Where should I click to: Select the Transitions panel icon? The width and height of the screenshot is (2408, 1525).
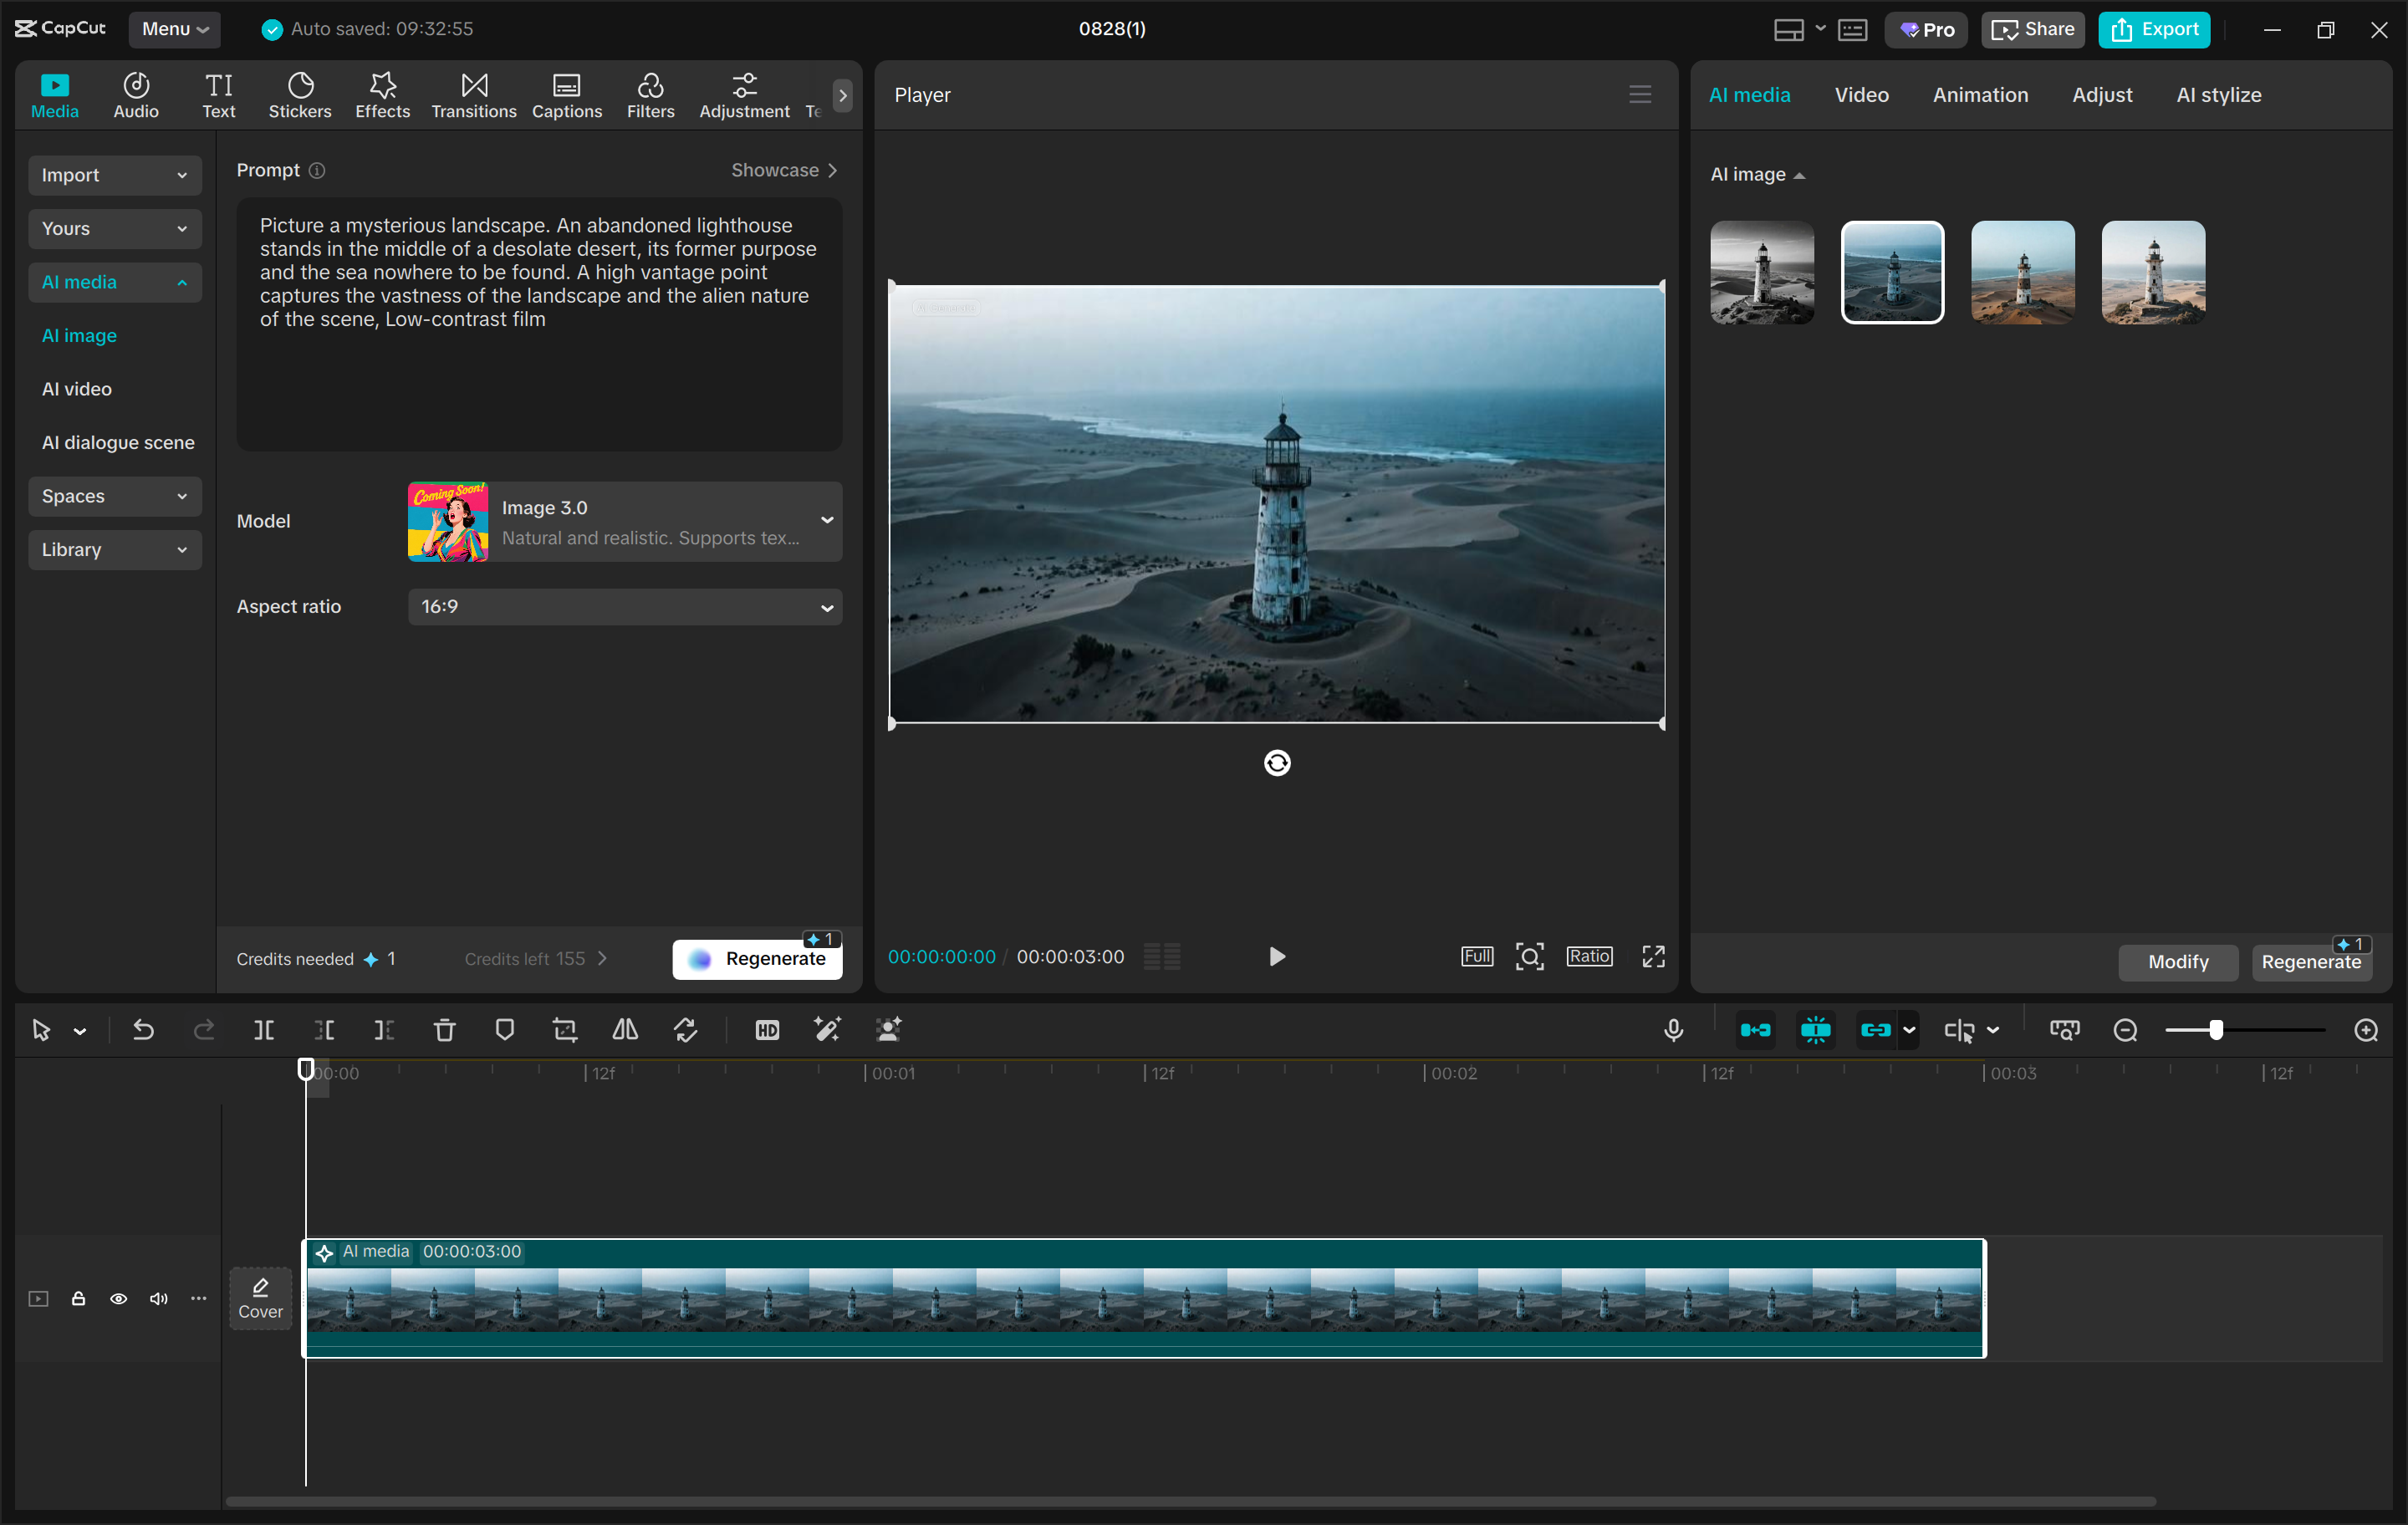coord(473,94)
